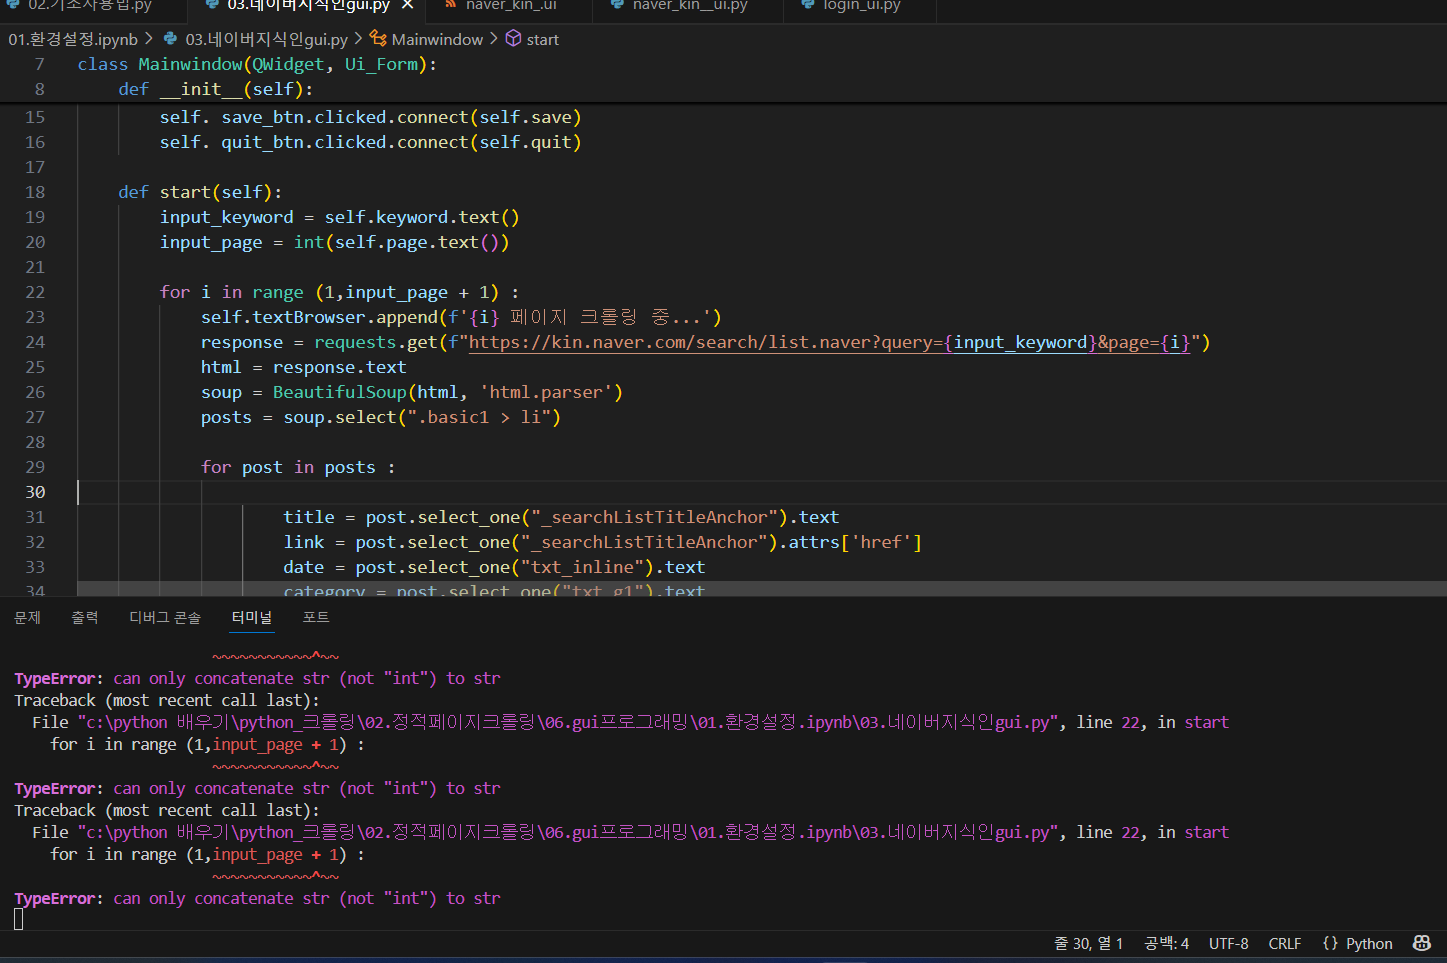Viewport: 1447px width, 963px height.
Task: Click 'self.textBrowser.append' on line 23
Action: tap(319, 317)
